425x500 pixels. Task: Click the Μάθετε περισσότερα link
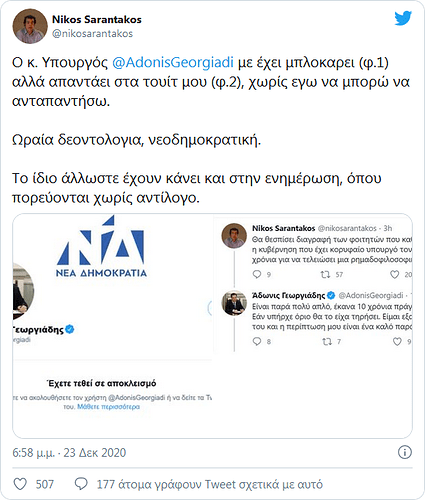pos(108,407)
